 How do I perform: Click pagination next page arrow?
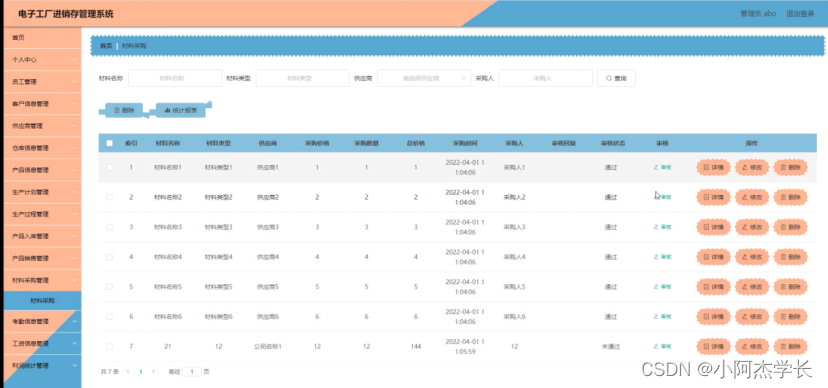154,372
